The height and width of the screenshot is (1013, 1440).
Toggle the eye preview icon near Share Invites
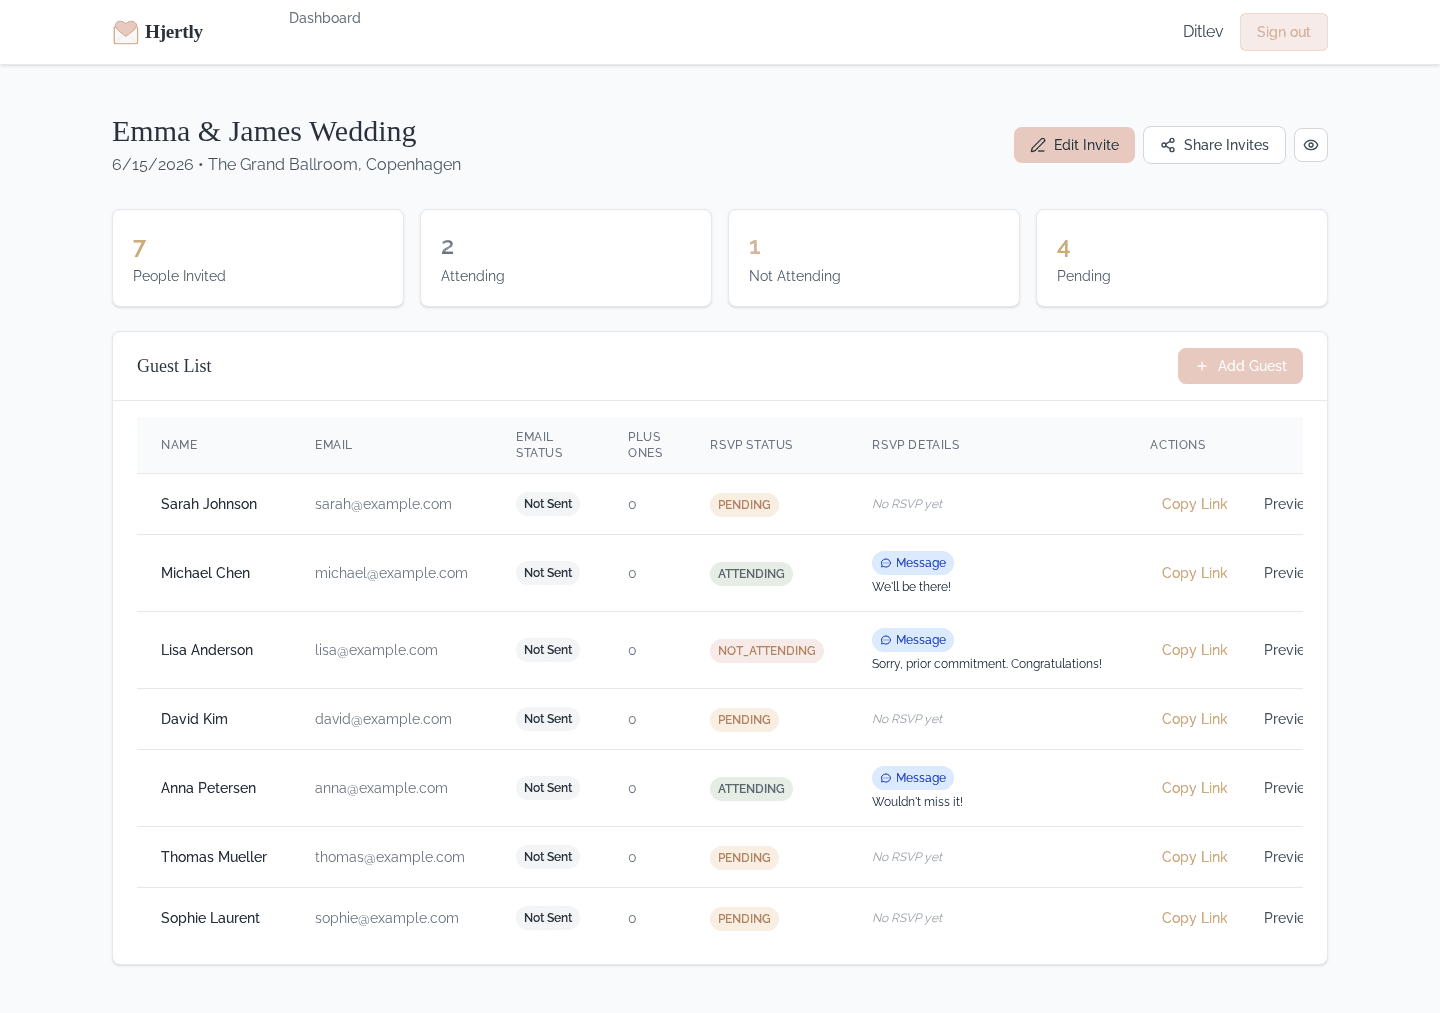coord(1311,145)
